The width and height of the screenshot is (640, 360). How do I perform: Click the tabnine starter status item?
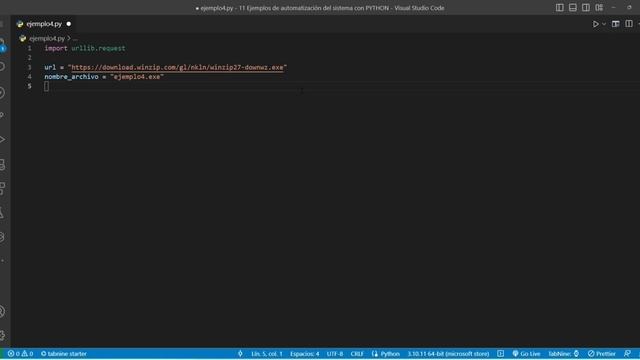click(64, 354)
